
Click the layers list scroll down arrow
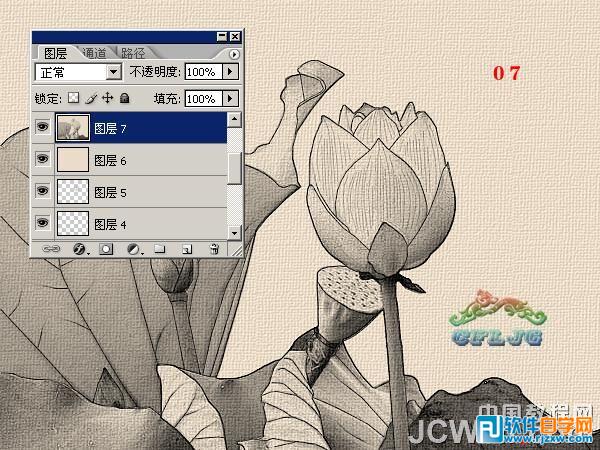tap(234, 232)
